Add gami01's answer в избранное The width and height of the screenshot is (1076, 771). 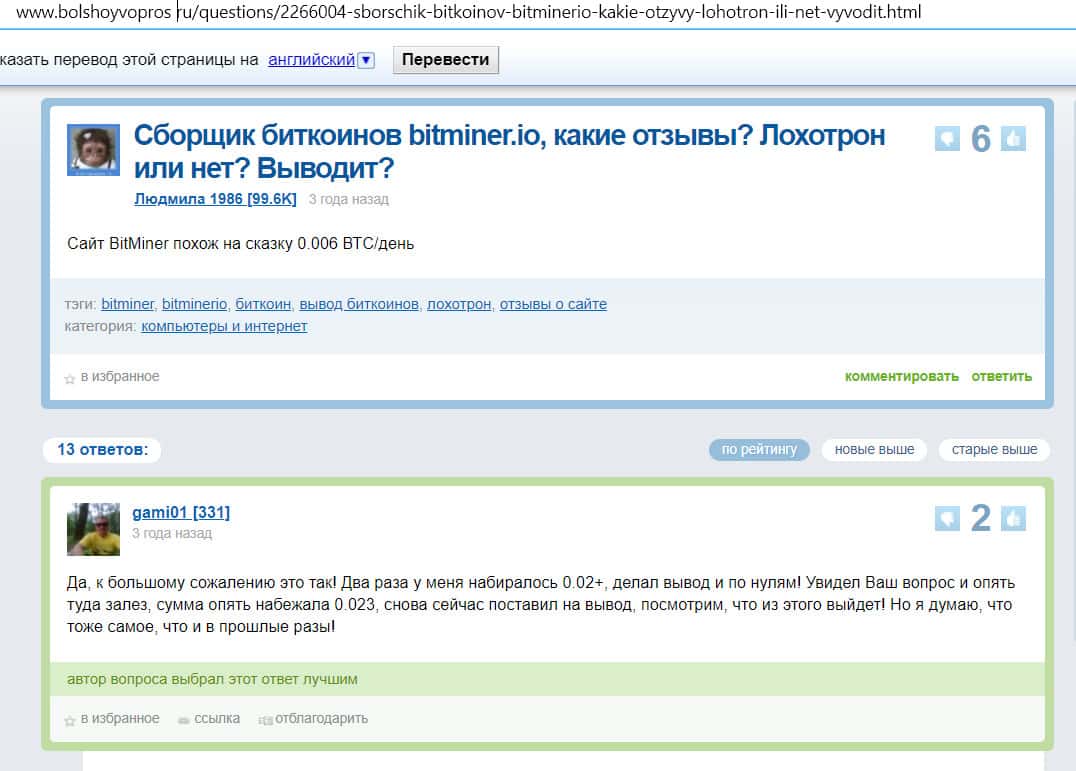120,719
